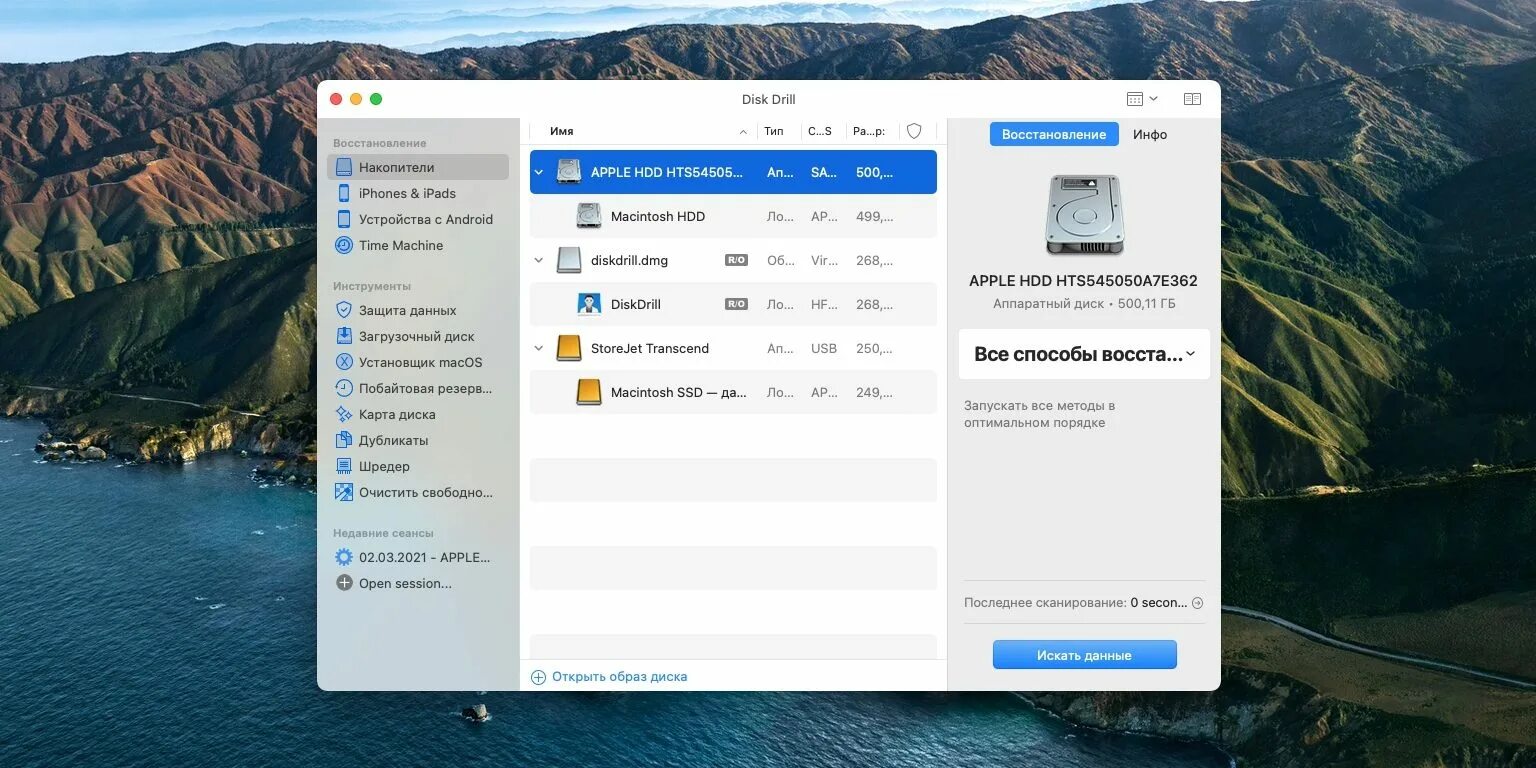
Task: Collapse APPLE HDD HTS54505 disk row
Action: point(539,172)
